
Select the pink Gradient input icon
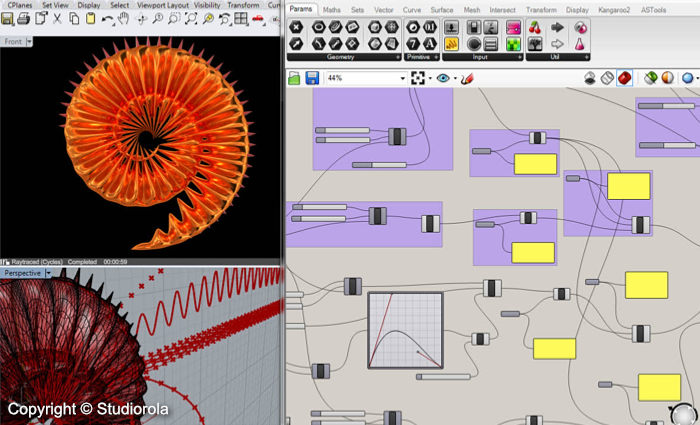[514, 27]
